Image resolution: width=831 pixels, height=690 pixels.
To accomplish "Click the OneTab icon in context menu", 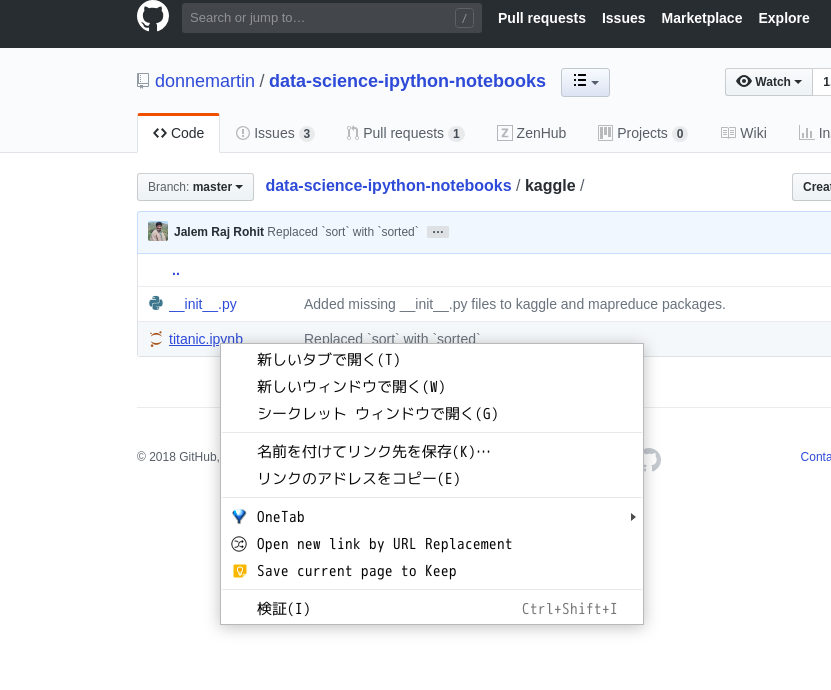I will 239,517.
